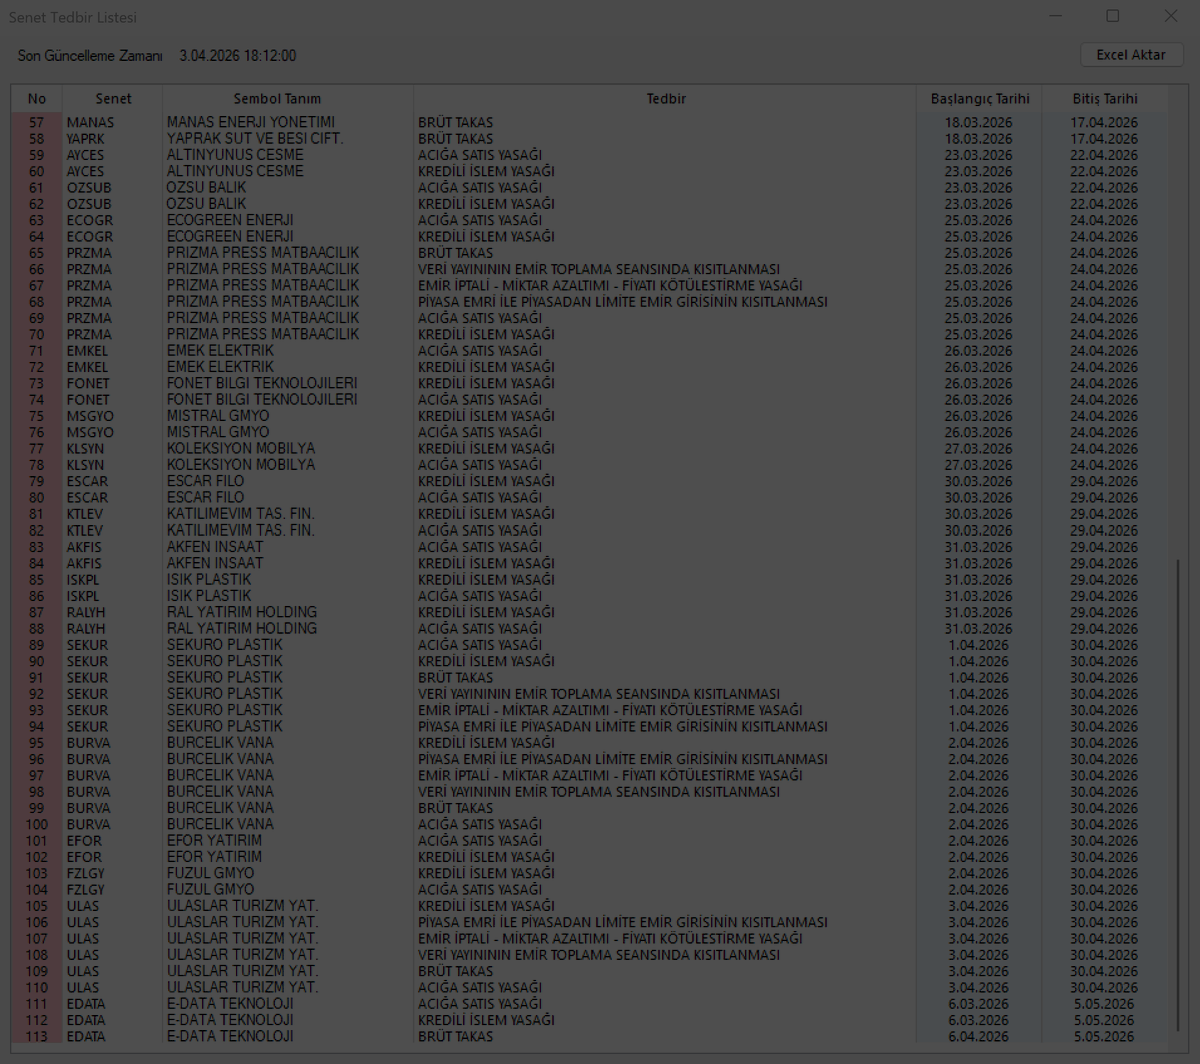This screenshot has width=1200, height=1064.
Task: Select tedbir text in row 94
Action: coord(623,727)
